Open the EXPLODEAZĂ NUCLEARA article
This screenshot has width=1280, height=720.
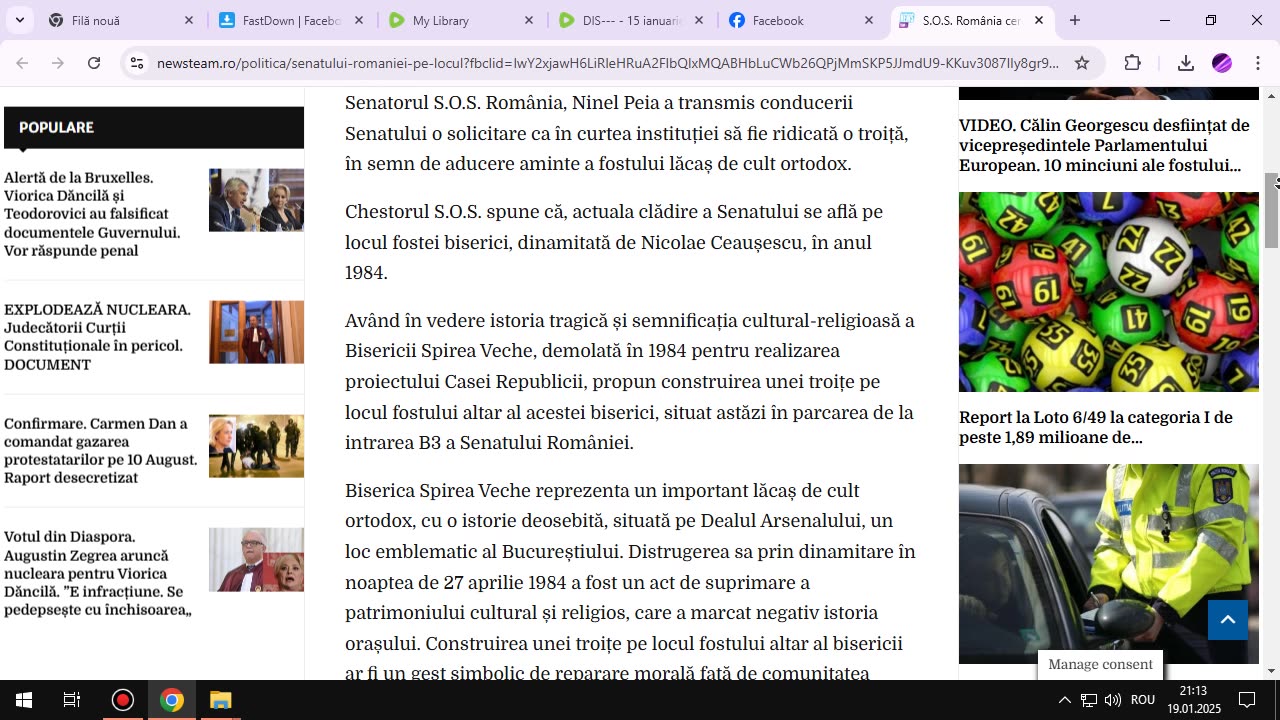[x=97, y=337]
